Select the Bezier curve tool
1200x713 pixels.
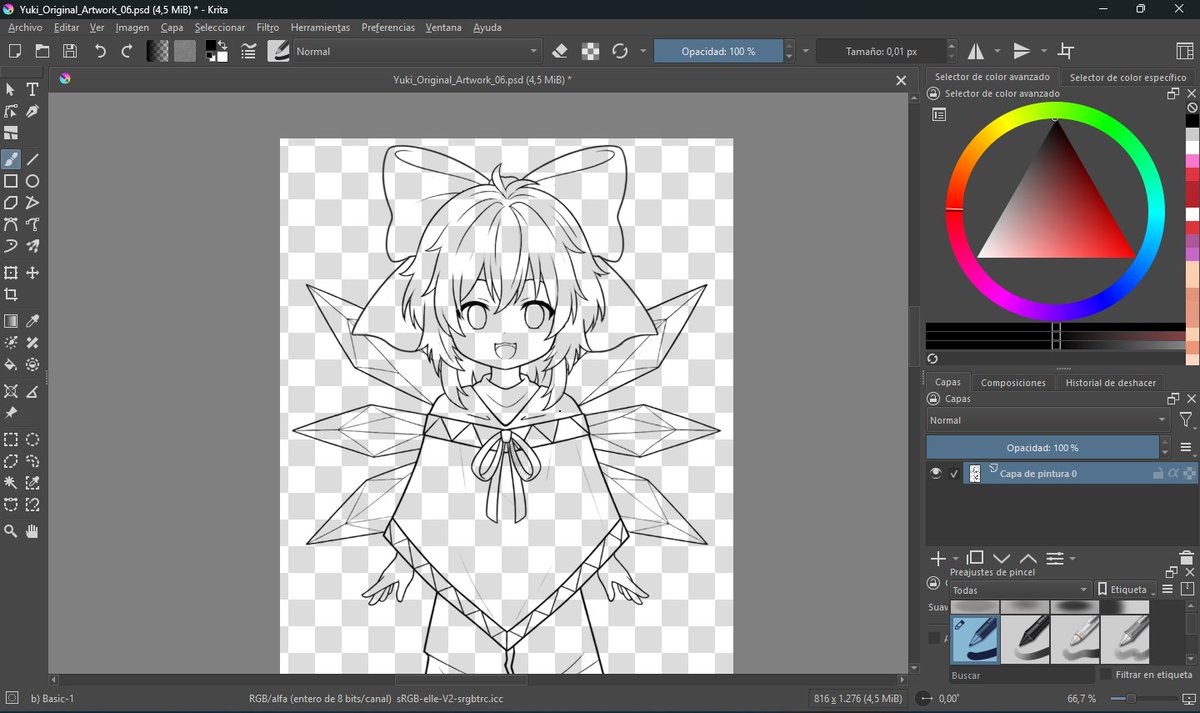tap(11, 224)
